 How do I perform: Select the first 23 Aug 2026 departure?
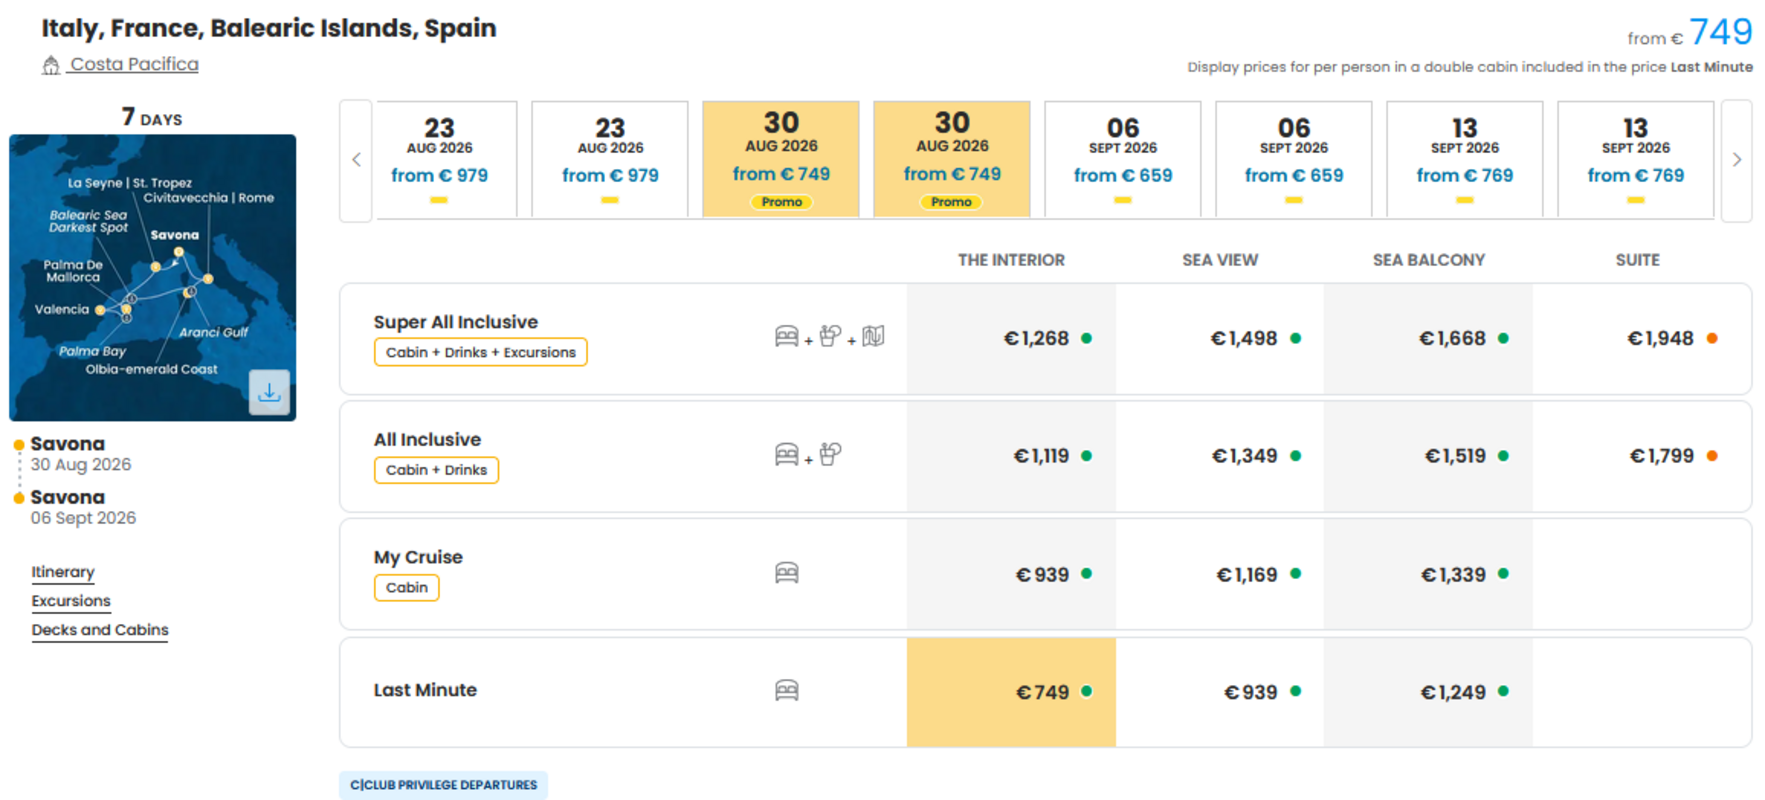439,159
